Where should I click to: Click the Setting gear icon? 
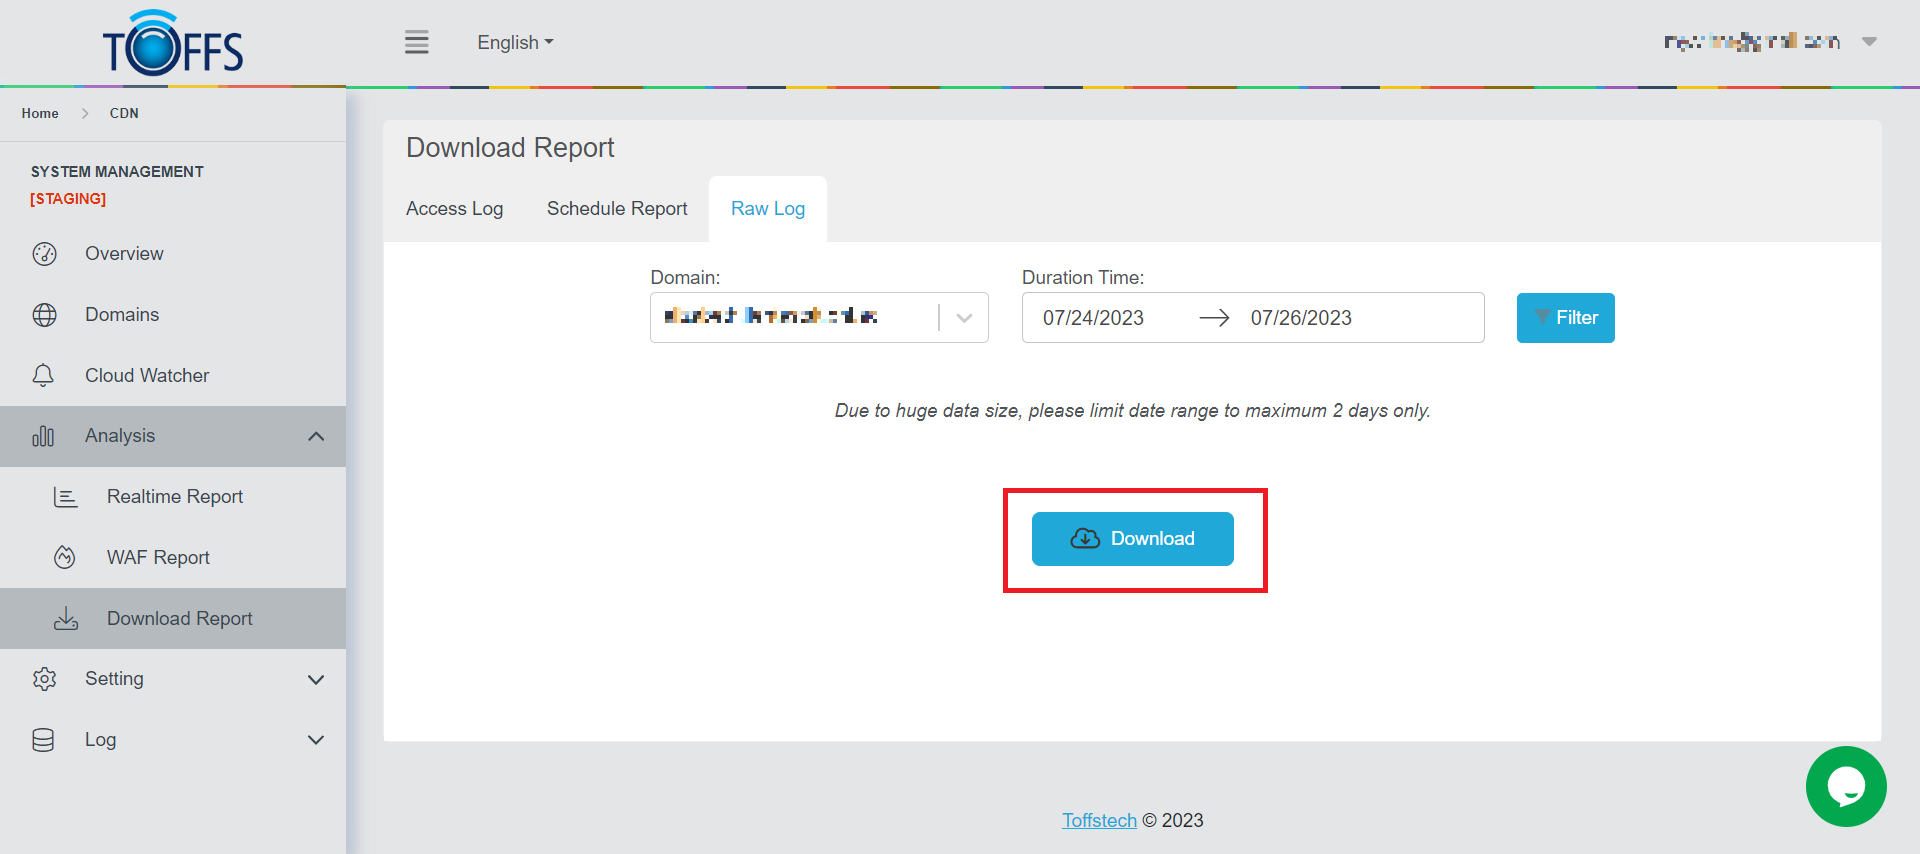pyautogui.click(x=44, y=679)
